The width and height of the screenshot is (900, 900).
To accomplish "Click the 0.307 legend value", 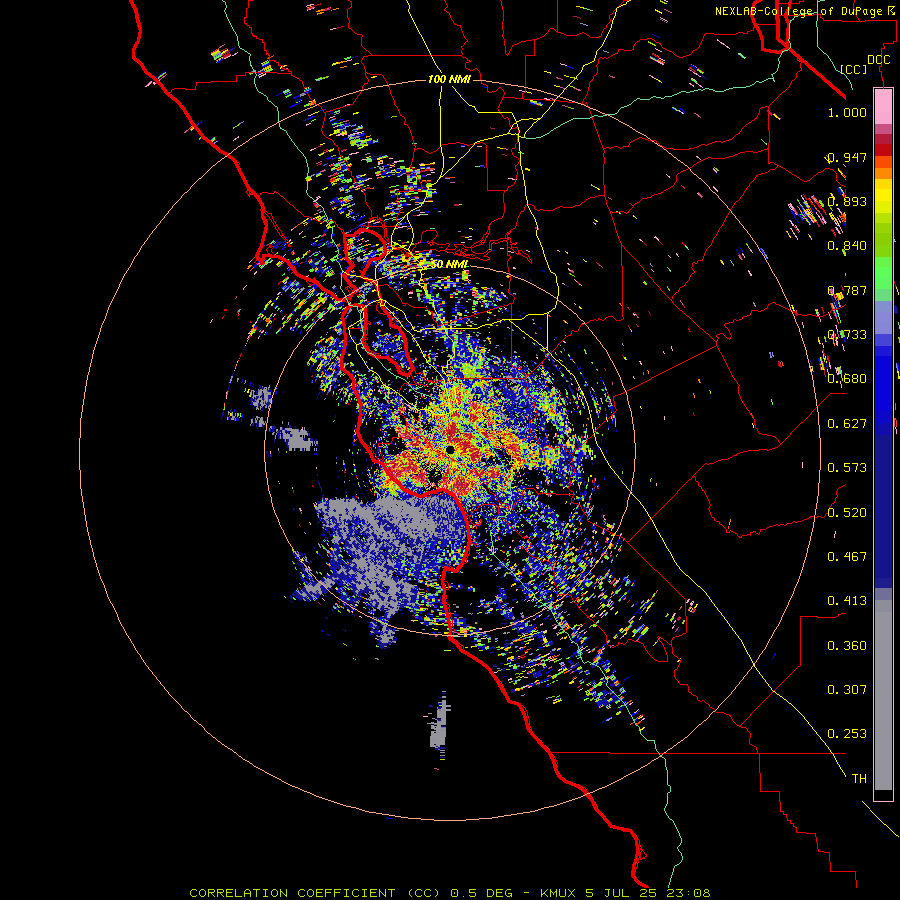I will tap(847, 690).
